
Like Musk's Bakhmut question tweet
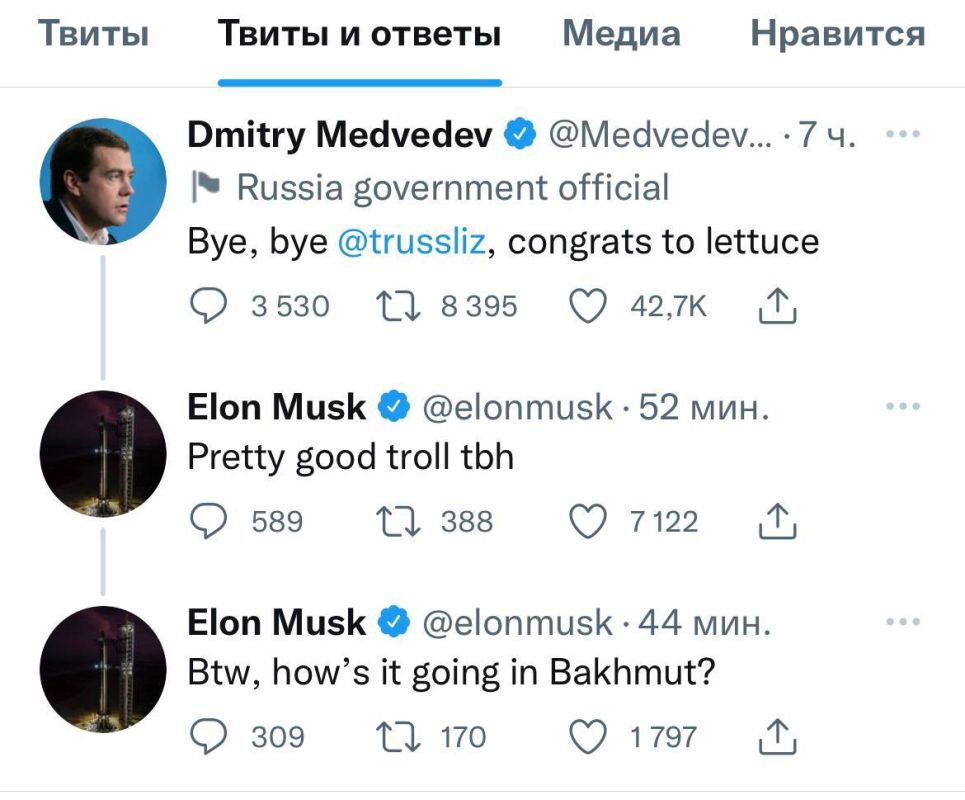coord(590,737)
